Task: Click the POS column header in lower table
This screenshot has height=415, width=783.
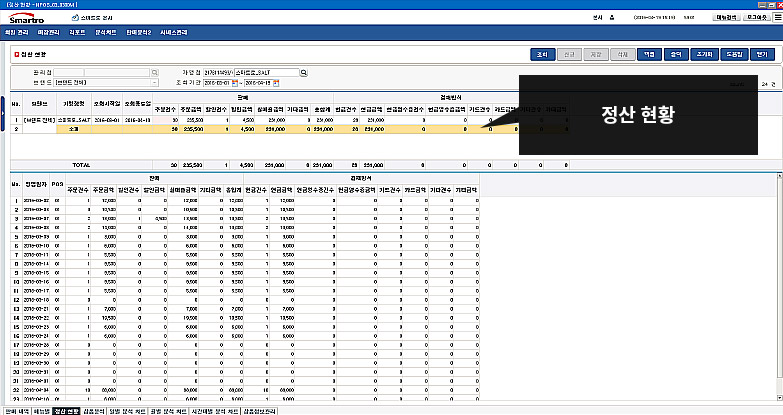Action: pos(58,185)
